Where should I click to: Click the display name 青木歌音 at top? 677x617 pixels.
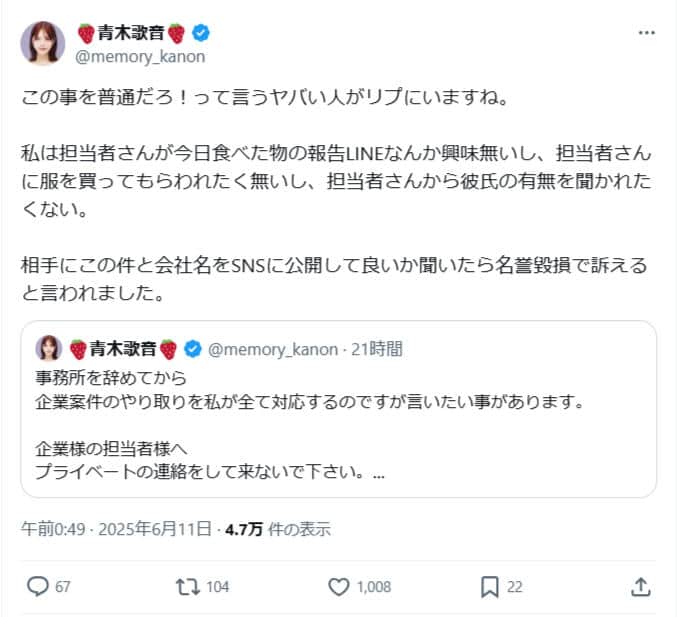131,33
